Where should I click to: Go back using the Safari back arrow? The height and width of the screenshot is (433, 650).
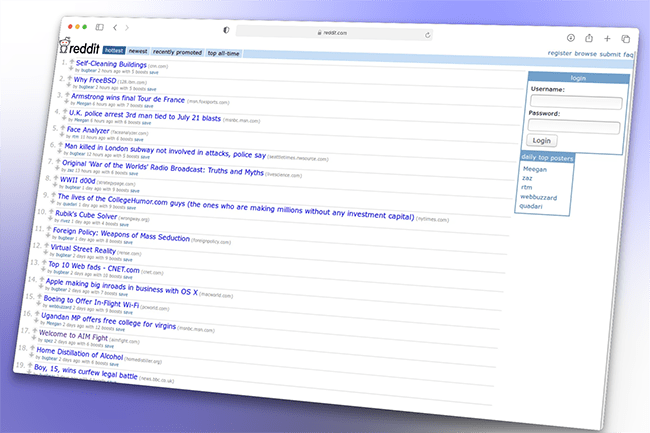115,27
